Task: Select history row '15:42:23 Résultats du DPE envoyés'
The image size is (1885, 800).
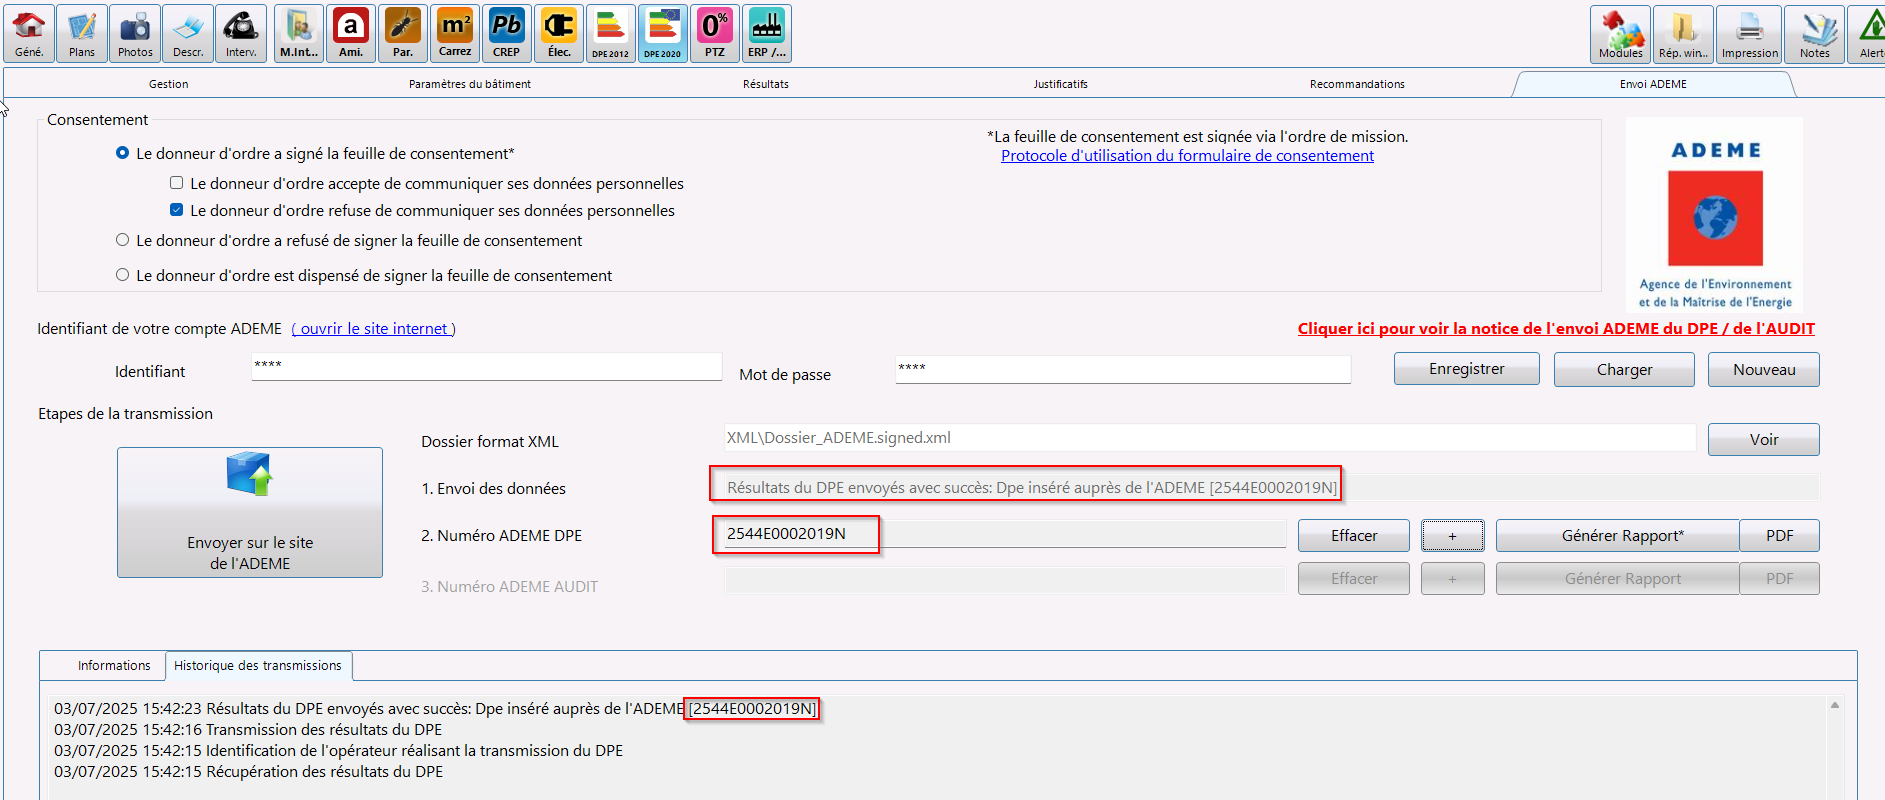Action: click(436, 709)
